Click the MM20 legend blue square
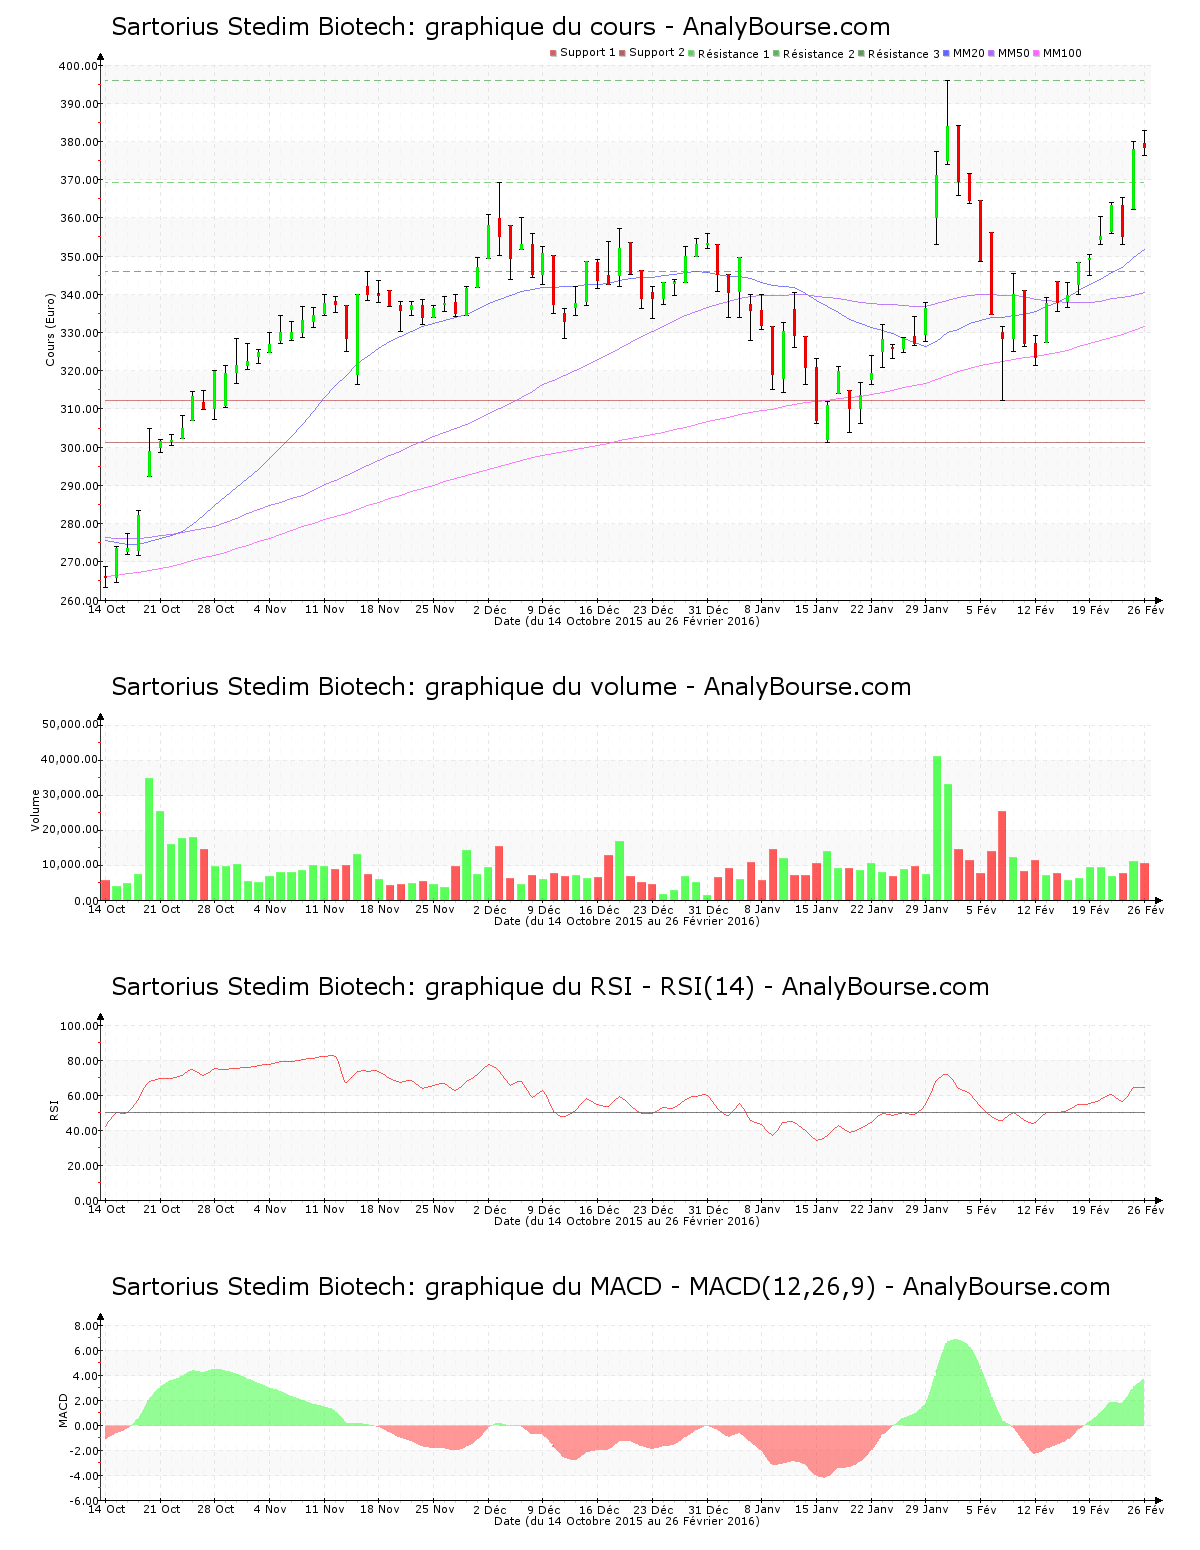The width and height of the screenshot is (1200, 1550). (x=947, y=53)
